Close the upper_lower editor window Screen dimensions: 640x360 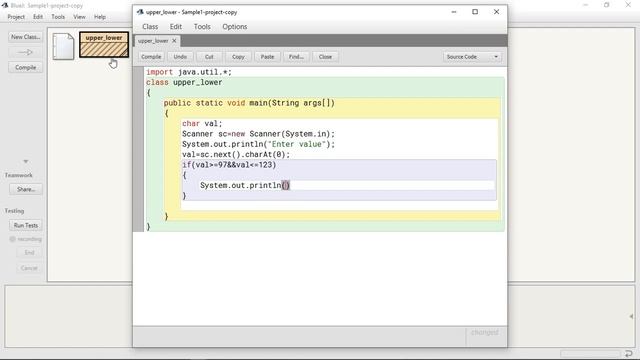(x=496, y=12)
